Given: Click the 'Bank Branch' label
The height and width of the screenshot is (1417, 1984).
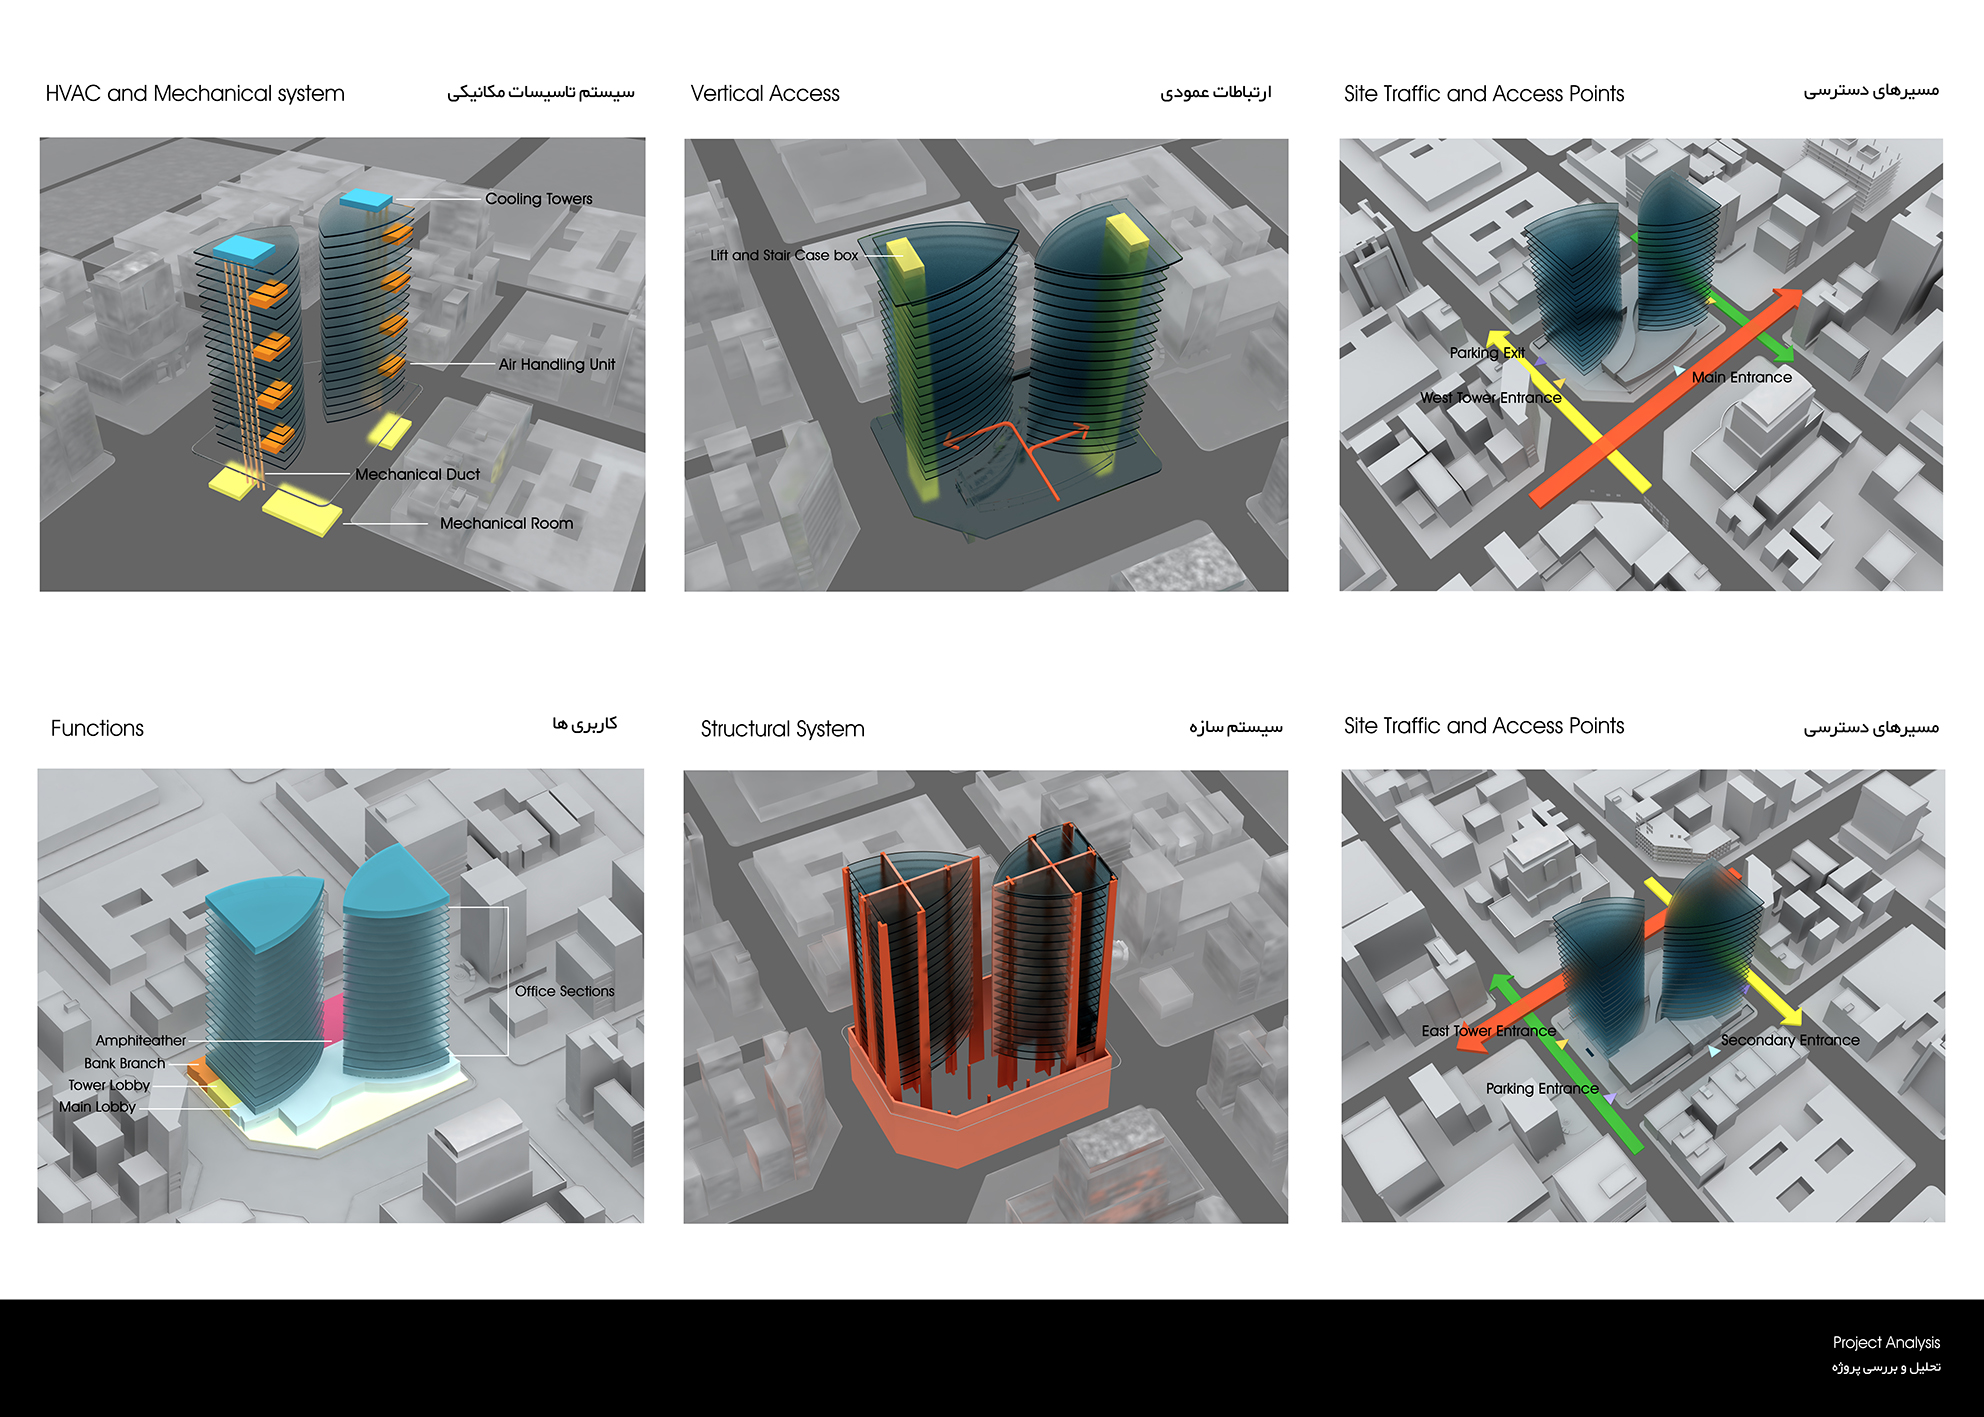Looking at the screenshot, I should (125, 1063).
